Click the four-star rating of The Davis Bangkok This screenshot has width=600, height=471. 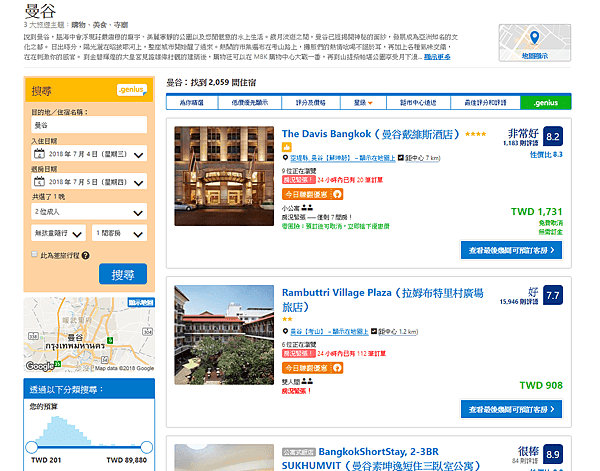pyautogui.click(x=476, y=134)
